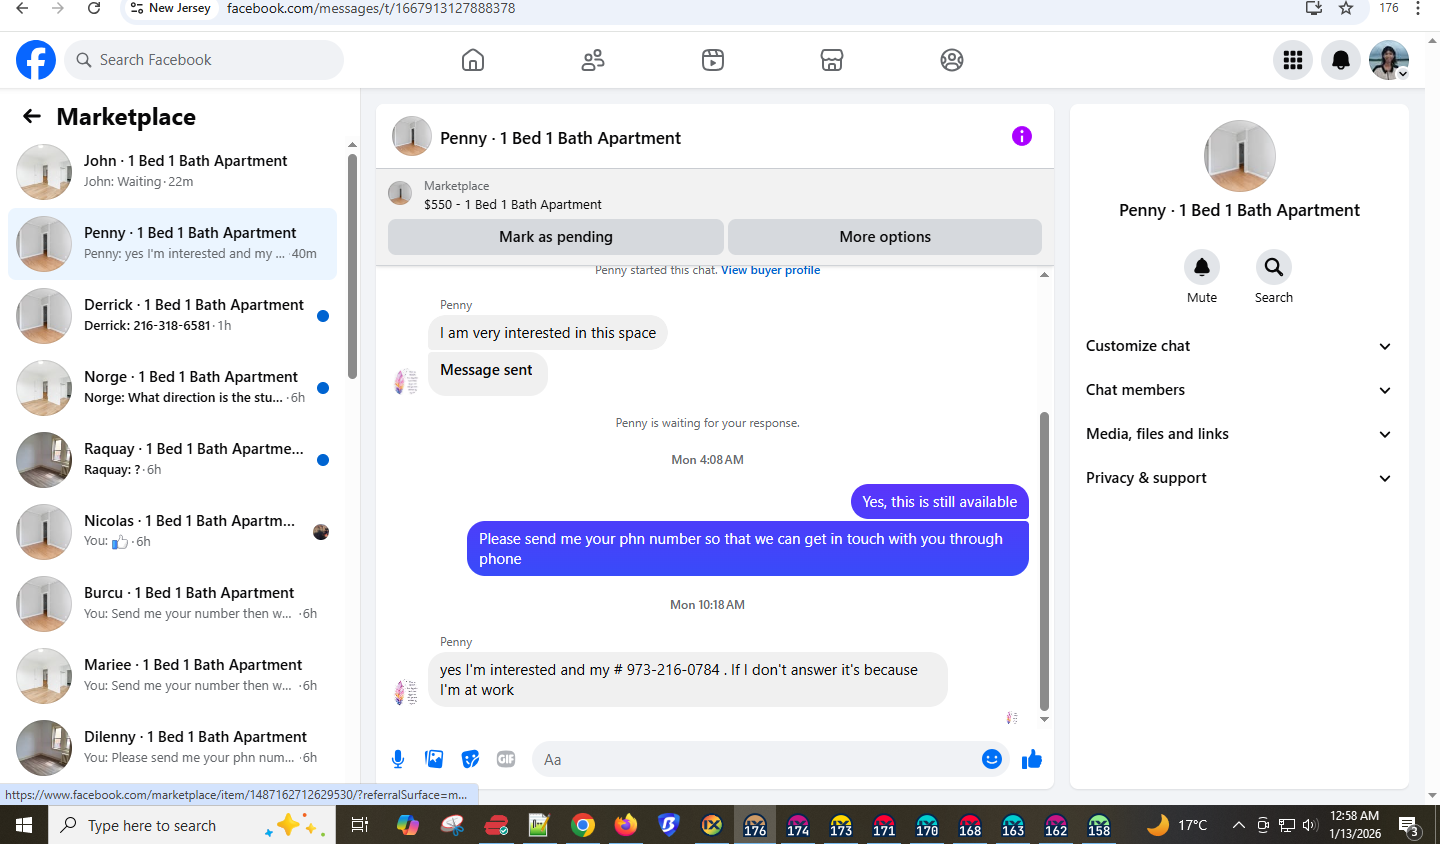This screenshot has height=844, width=1440.
Task: Open the Groups icon in top navigation
Action: click(952, 60)
